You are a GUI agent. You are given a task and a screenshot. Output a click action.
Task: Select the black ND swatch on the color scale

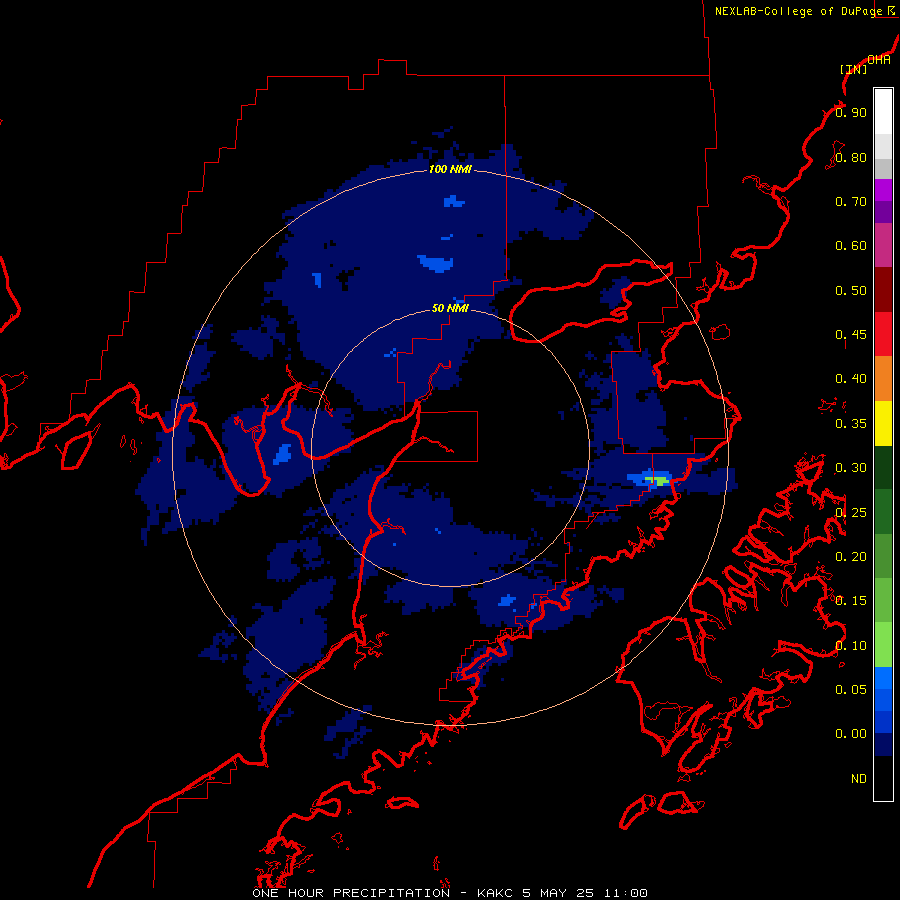[883, 778]
